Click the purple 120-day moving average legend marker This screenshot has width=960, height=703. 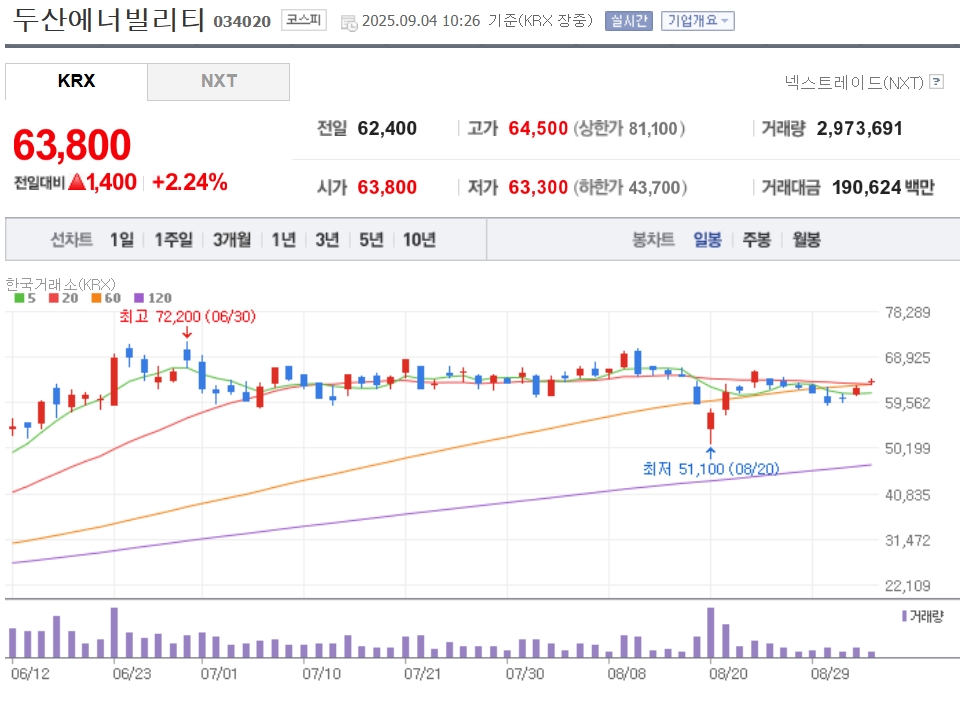[x=139, y=298]
